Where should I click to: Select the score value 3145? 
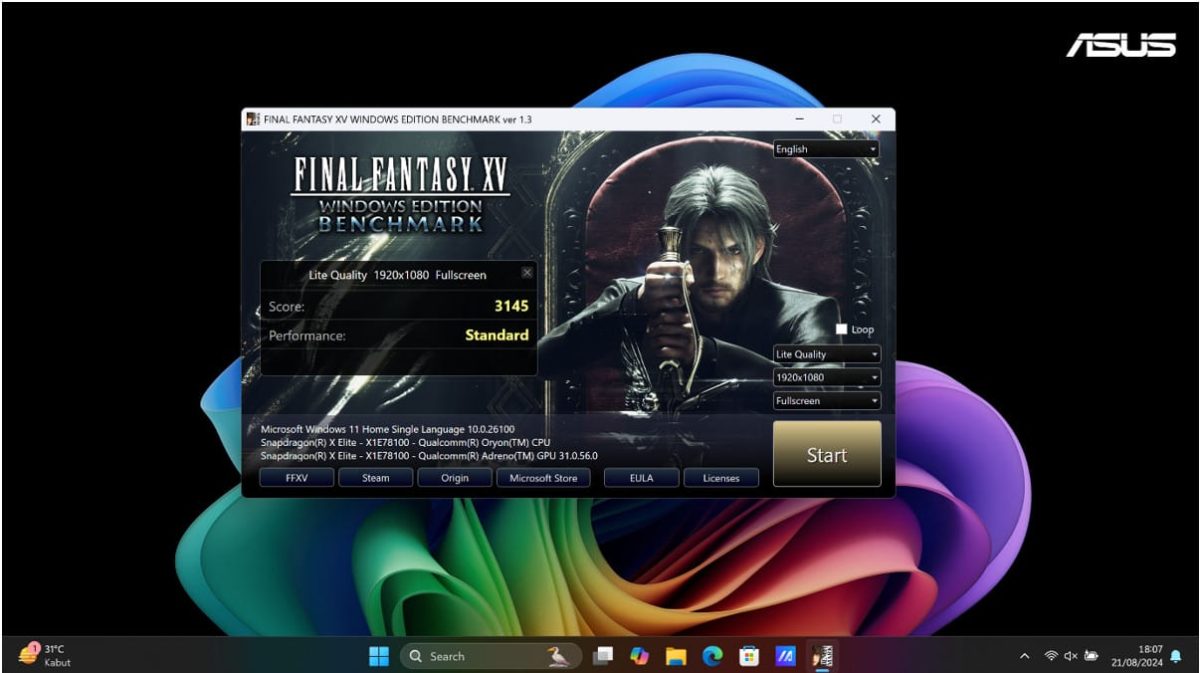click(511, 306)
